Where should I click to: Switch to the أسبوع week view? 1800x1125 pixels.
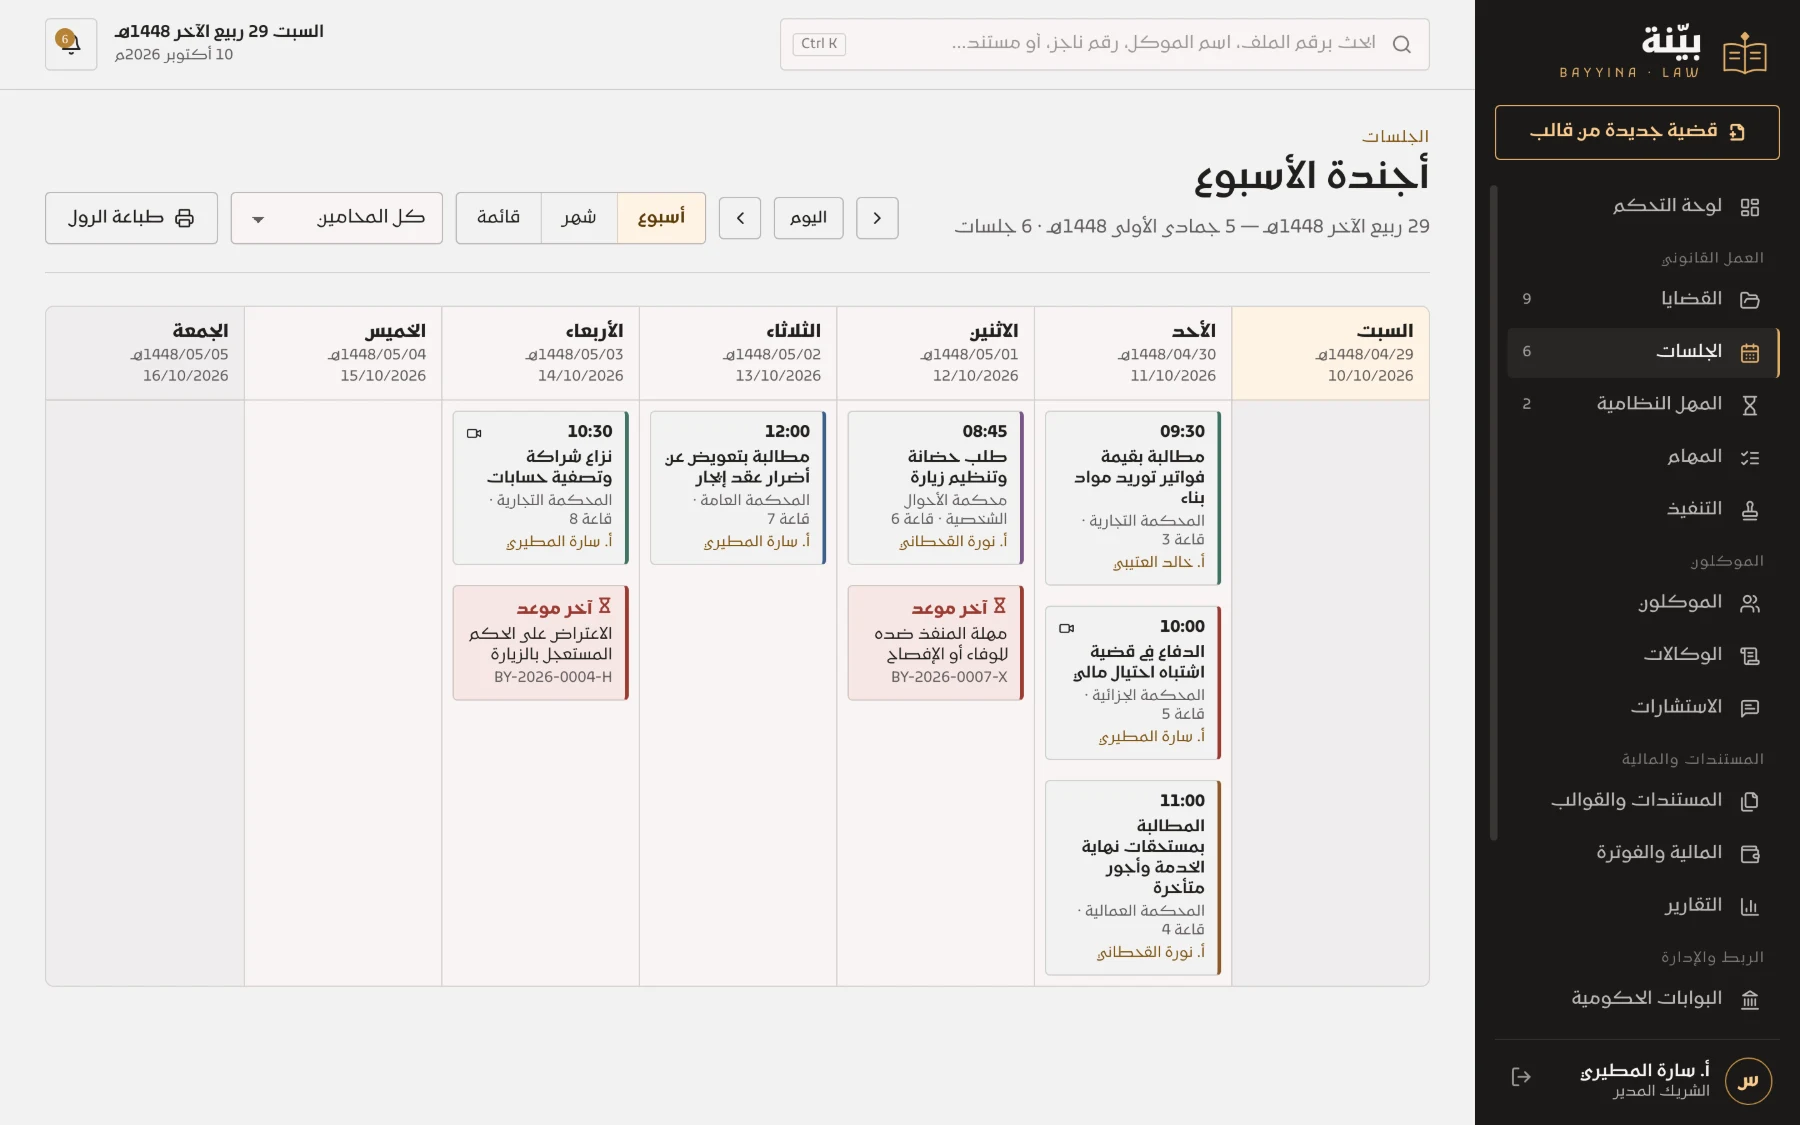click(x=661, y=218)
